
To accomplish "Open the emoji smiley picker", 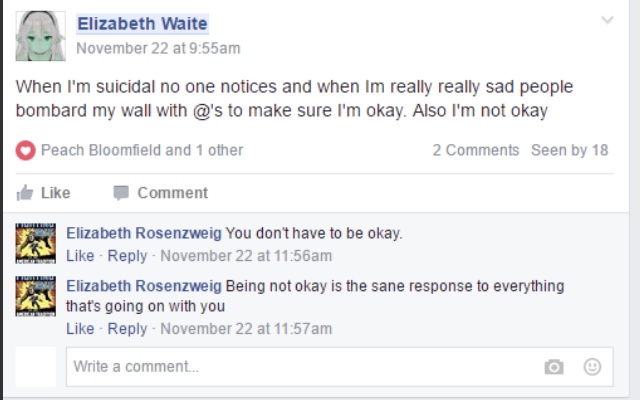I will pos(592,367).
